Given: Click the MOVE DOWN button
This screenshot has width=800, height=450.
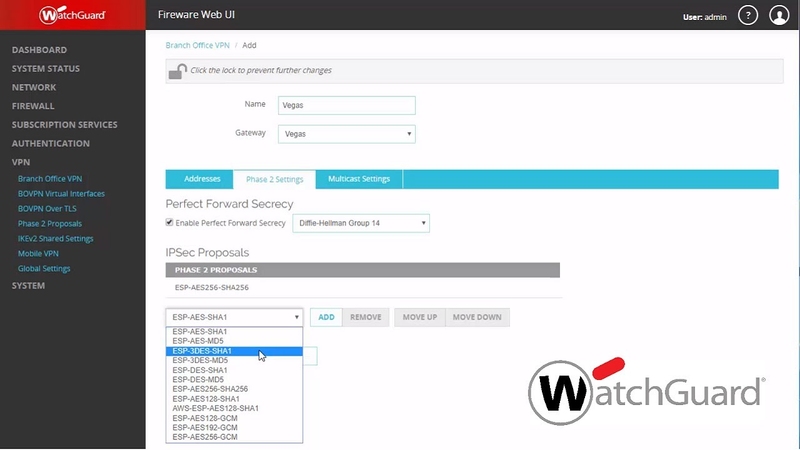Looking at the screenshot, I should [x=477, y=317].
